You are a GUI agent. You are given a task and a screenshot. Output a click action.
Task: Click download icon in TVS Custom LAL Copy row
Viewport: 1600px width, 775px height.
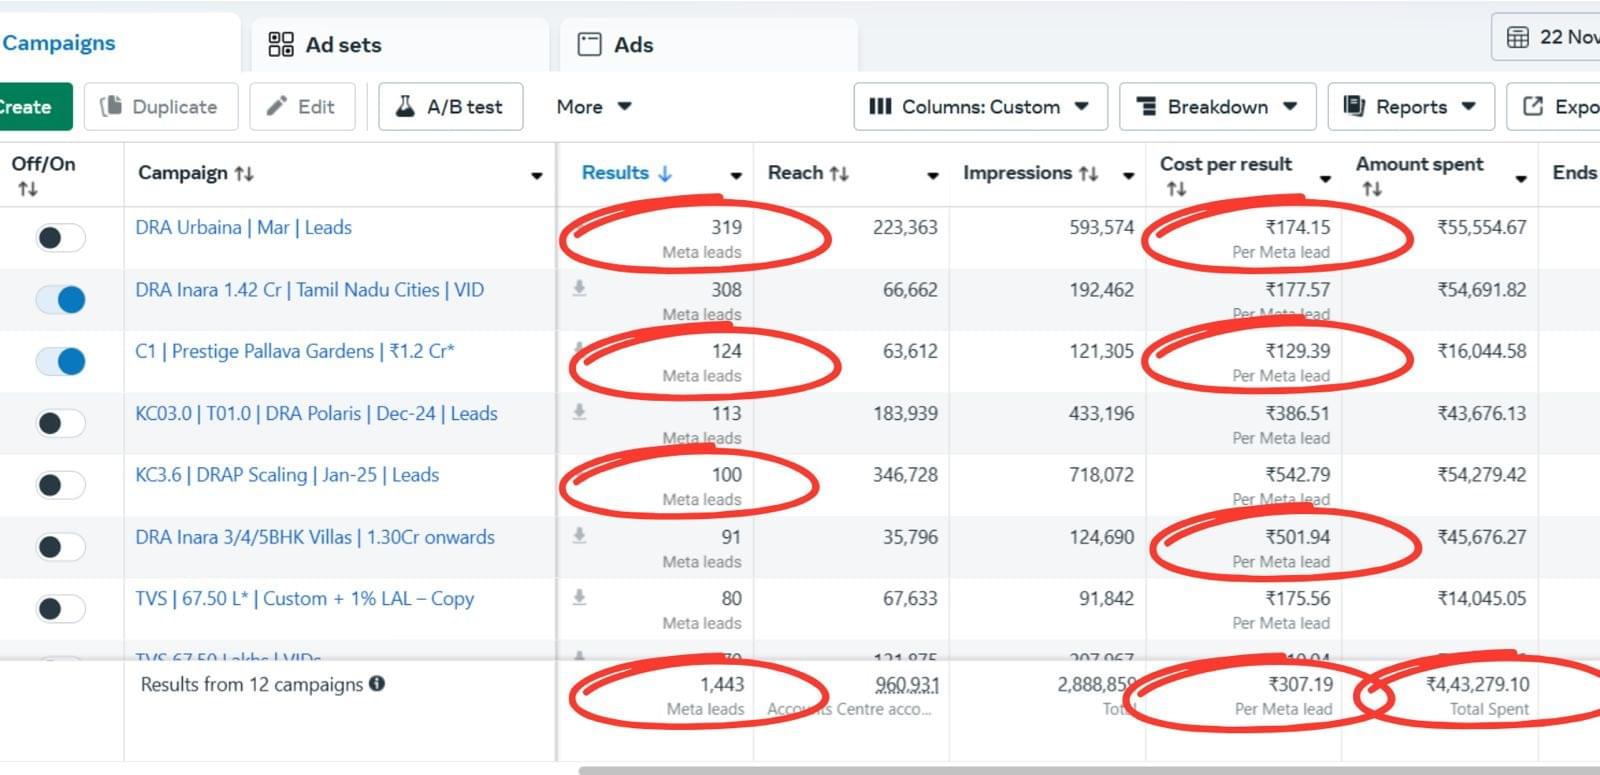point(579,598)
